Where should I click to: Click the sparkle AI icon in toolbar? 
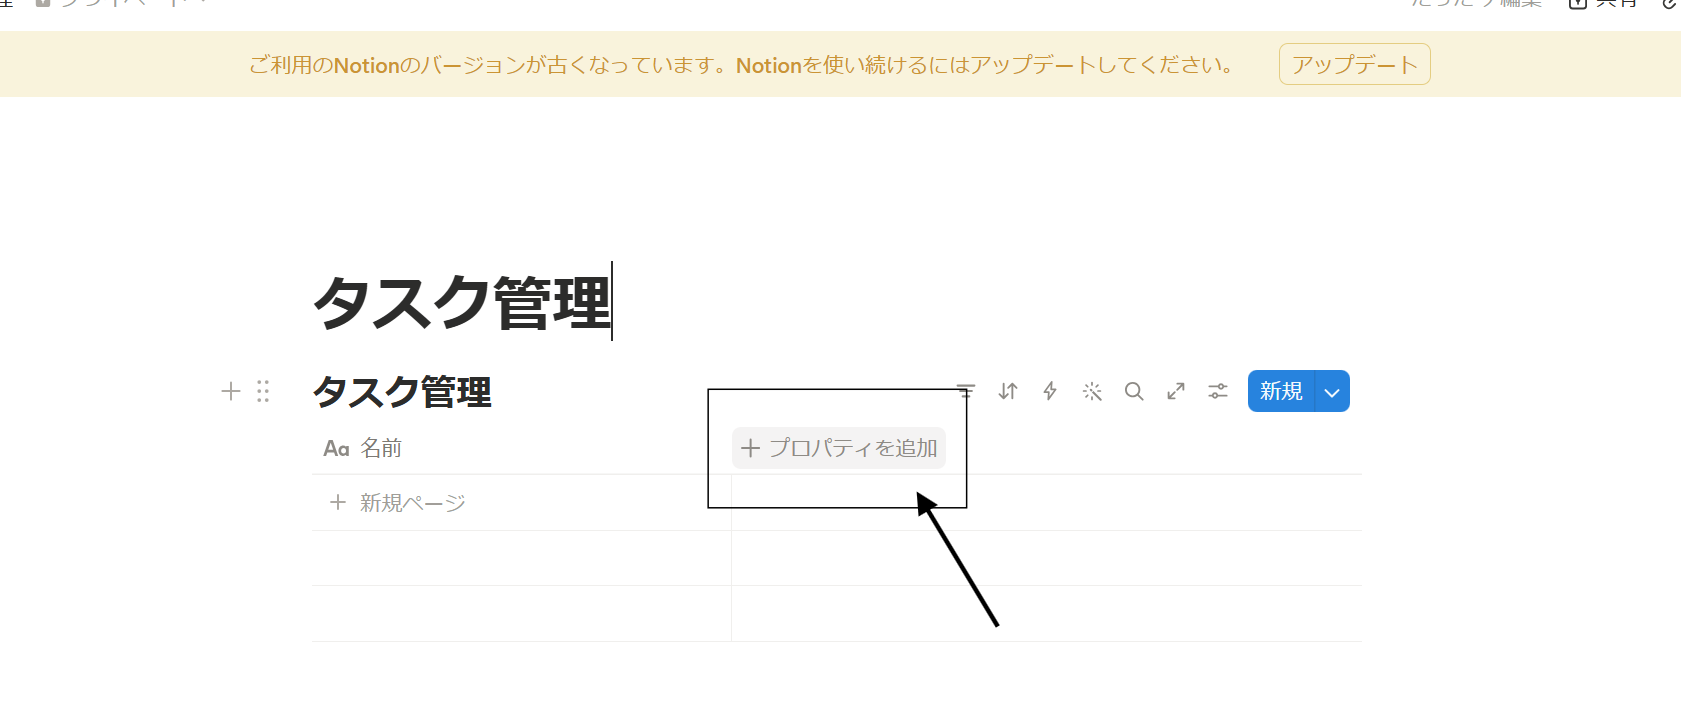(x=1092, y=391)
